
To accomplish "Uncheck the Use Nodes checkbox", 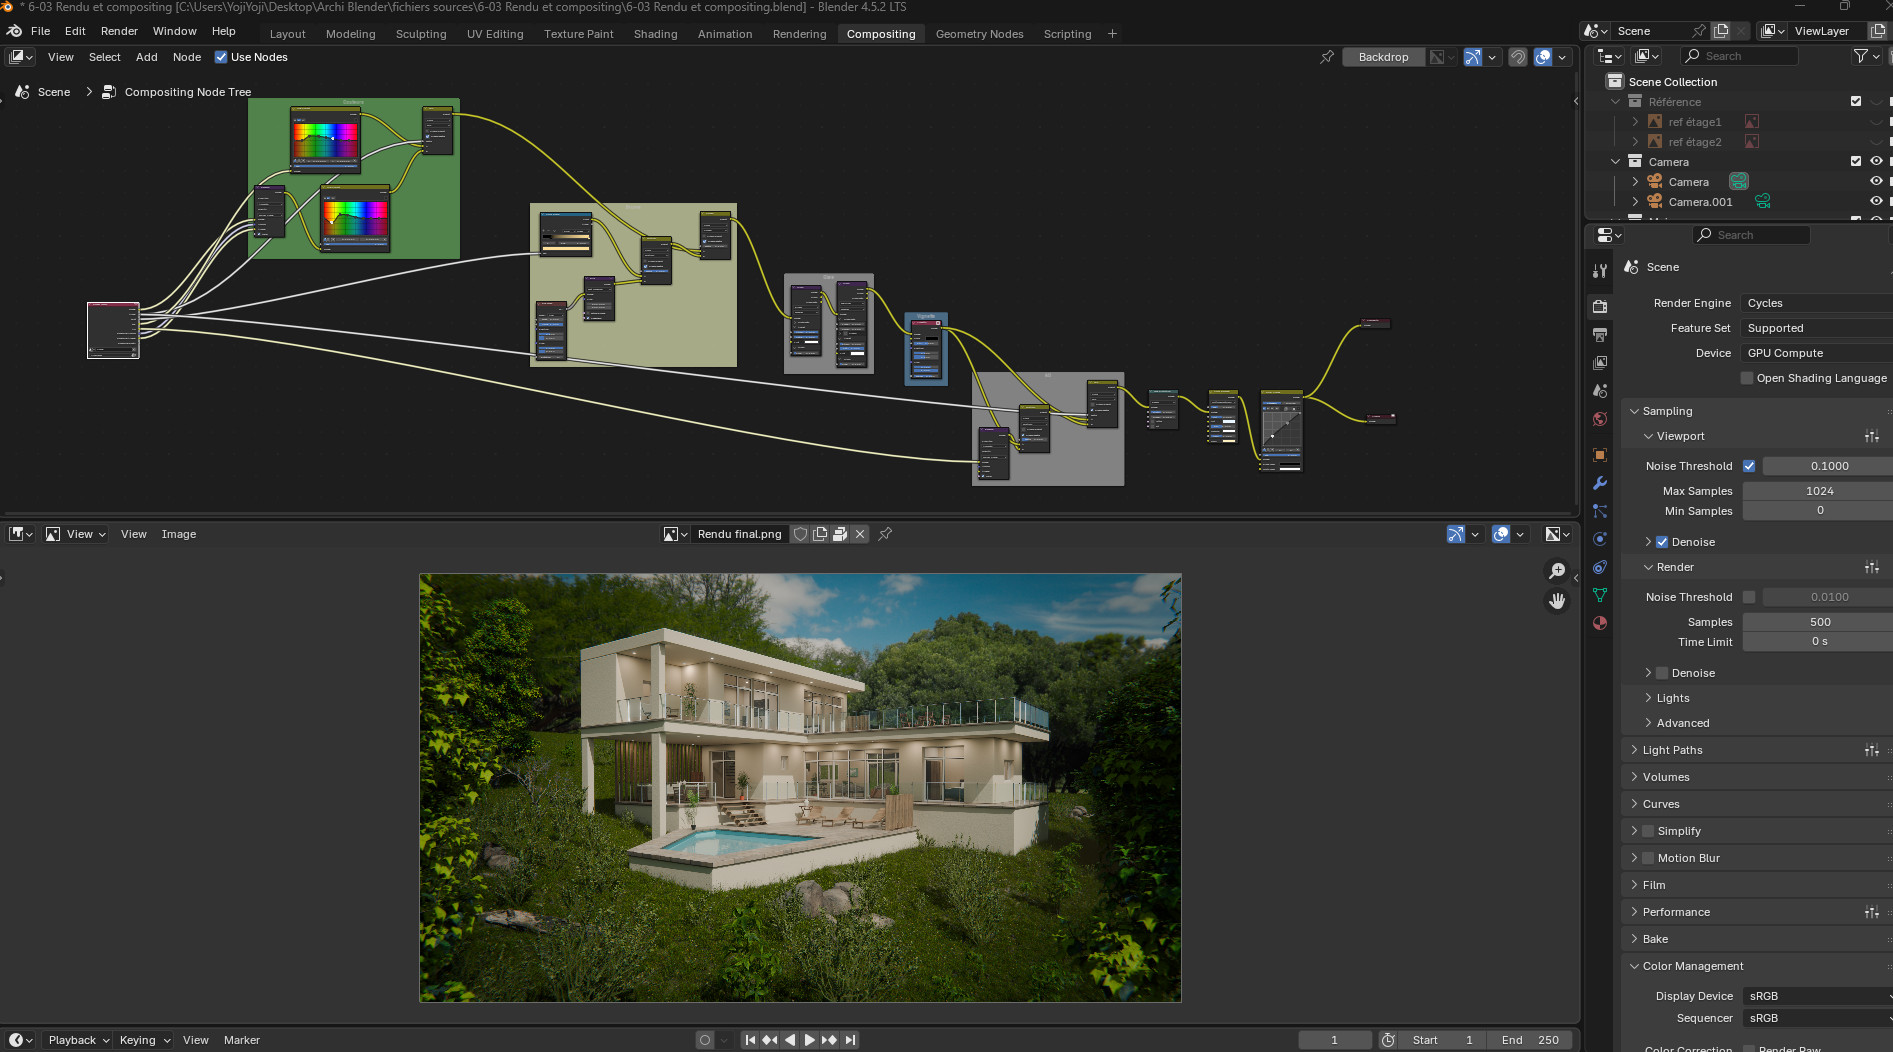I will click(x=221, y=57).
